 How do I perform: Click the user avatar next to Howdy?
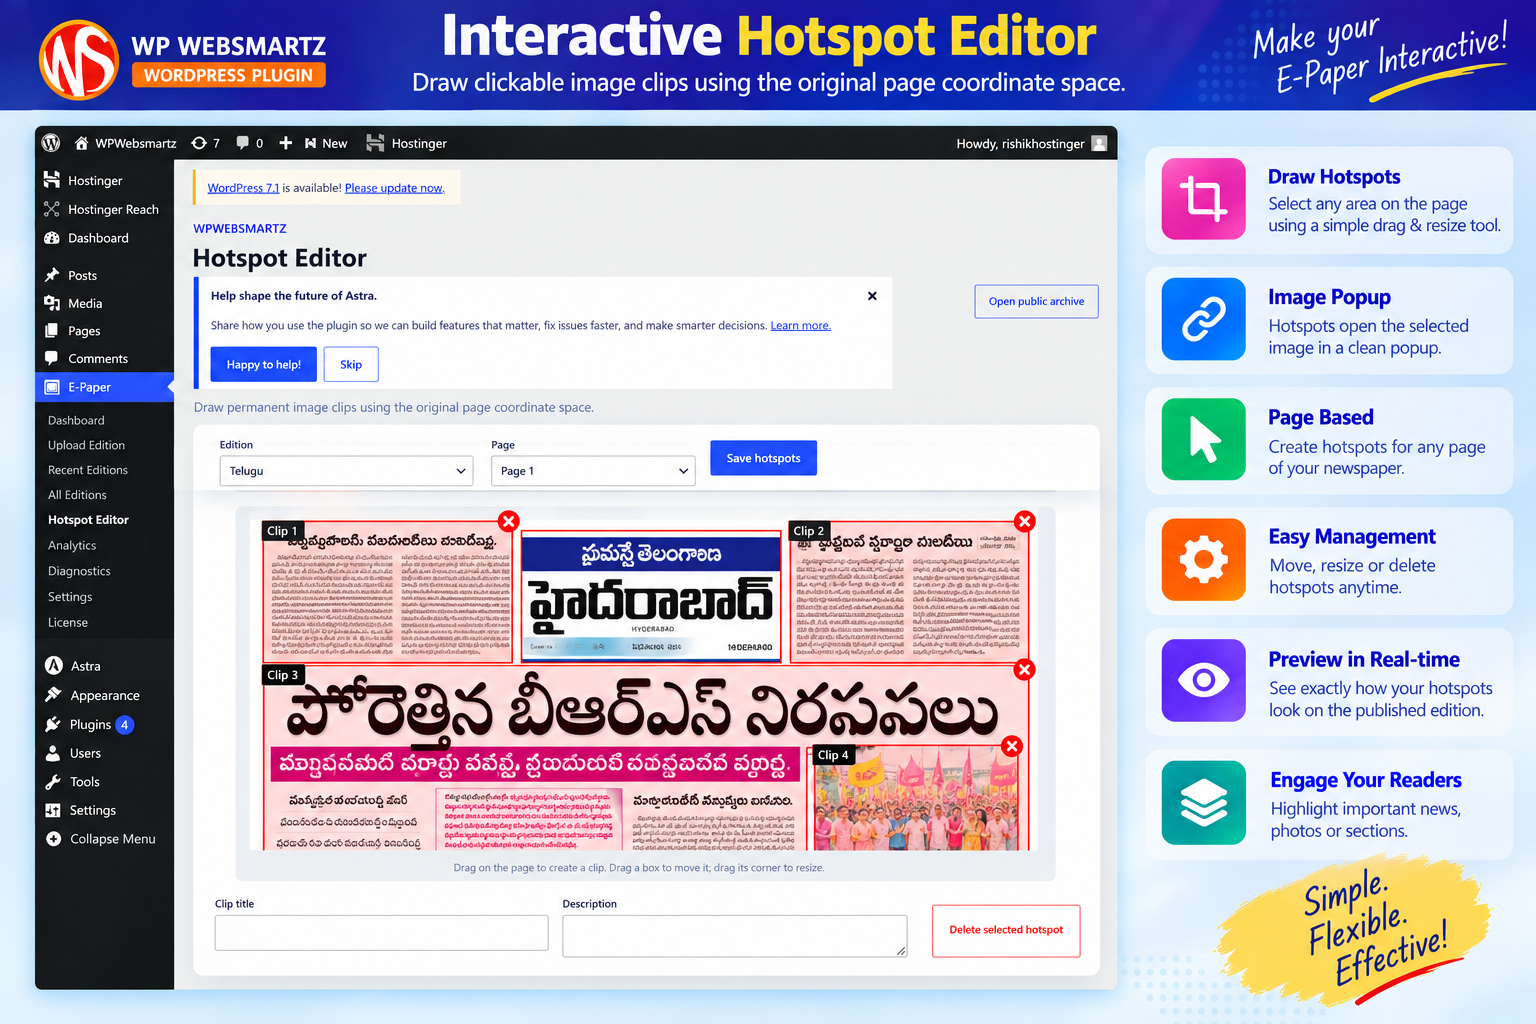point(1099,143)
